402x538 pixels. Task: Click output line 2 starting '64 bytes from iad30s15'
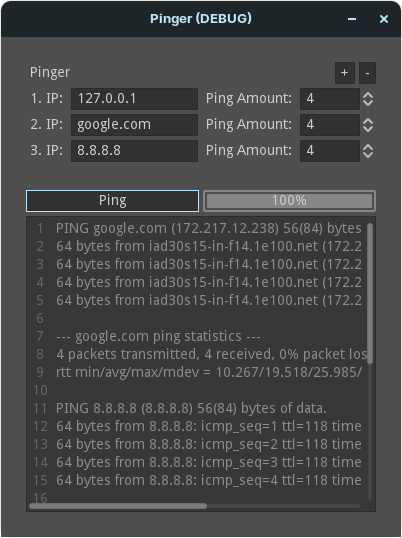[209, 246]
